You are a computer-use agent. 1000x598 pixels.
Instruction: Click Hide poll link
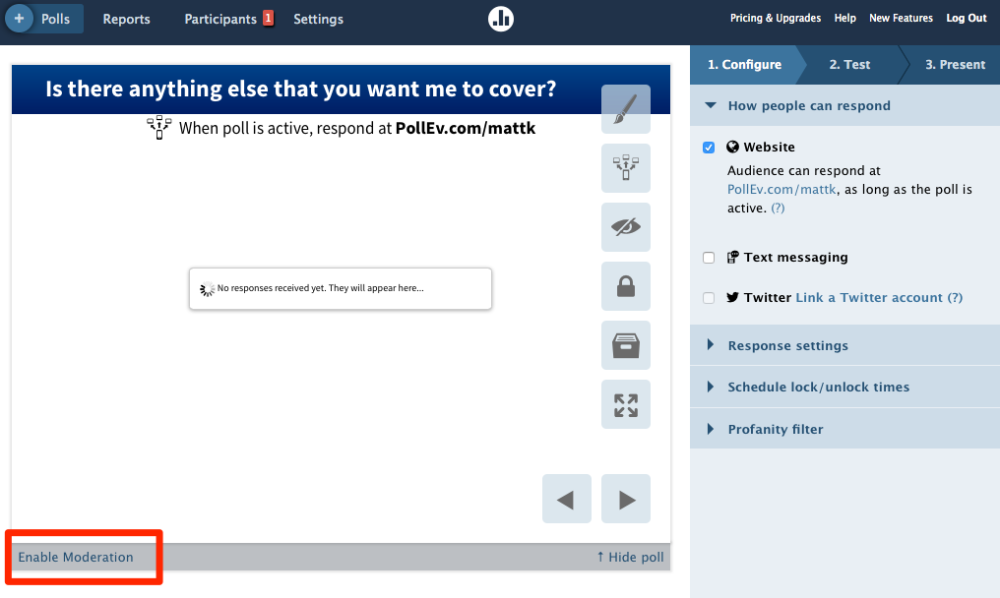click(630, 557)
